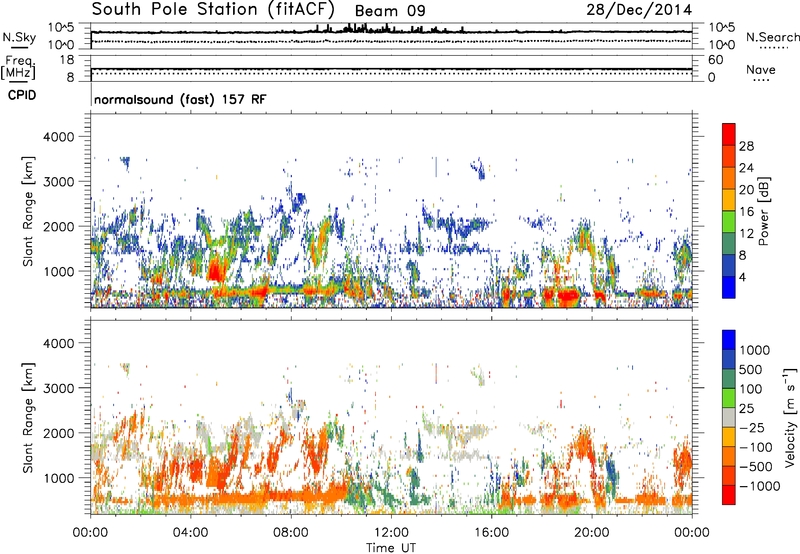Click the velocity panel 'Slant Range [km]' label

click(28, 417)
